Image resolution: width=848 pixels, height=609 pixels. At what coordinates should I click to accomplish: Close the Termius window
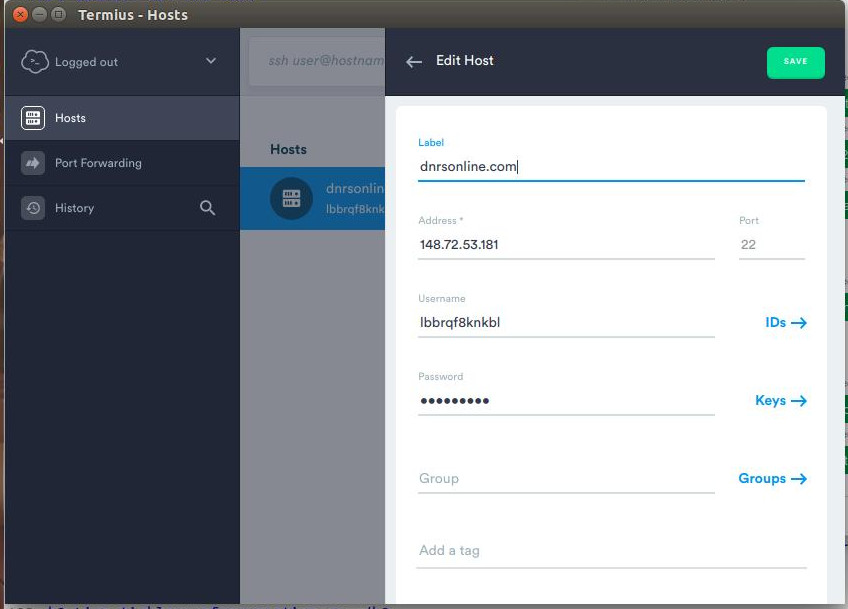(x=20, y=15)
